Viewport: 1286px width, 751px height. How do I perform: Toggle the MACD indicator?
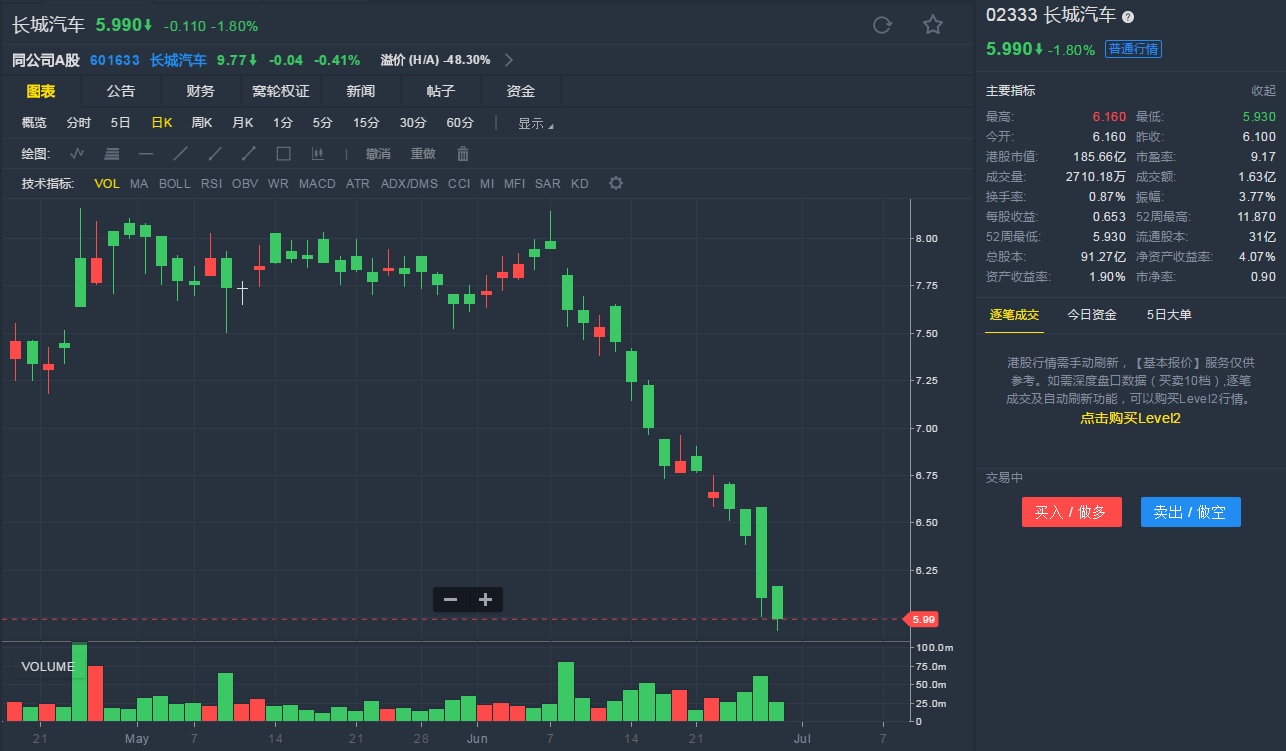coord(317,183)
